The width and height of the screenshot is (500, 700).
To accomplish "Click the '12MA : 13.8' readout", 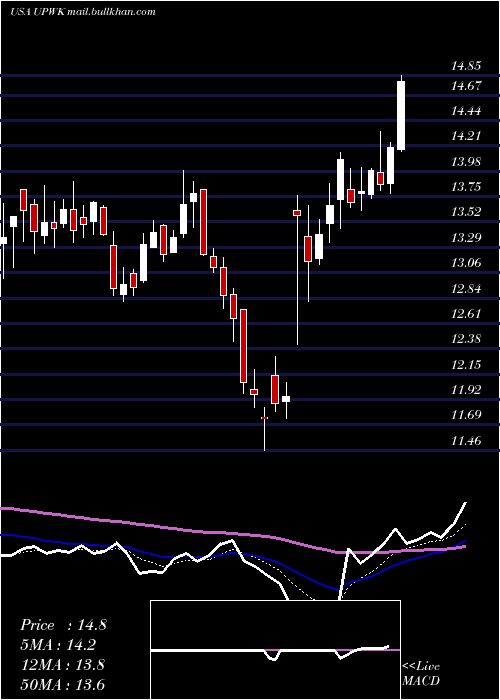I will (62, 665).
